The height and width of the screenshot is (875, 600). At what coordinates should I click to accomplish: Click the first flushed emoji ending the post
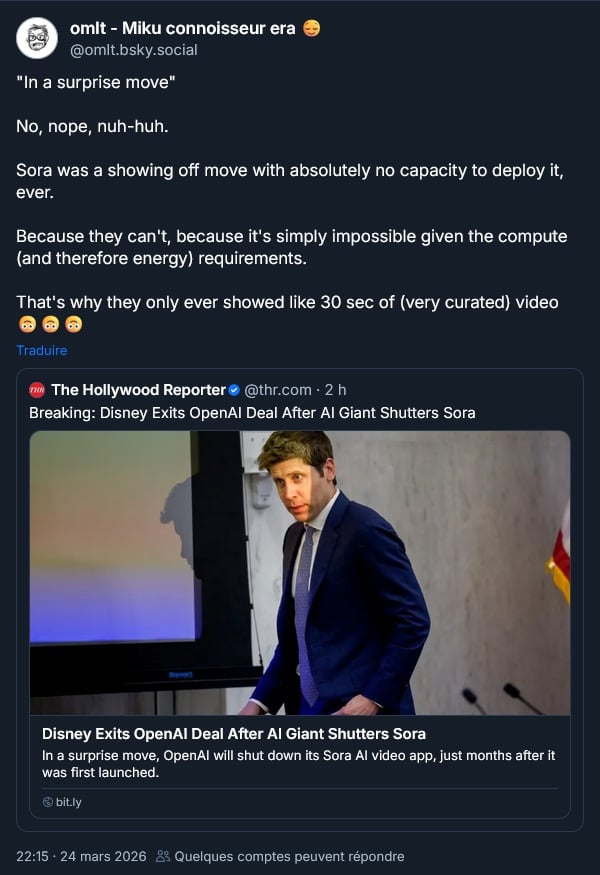tap(26, 324)
